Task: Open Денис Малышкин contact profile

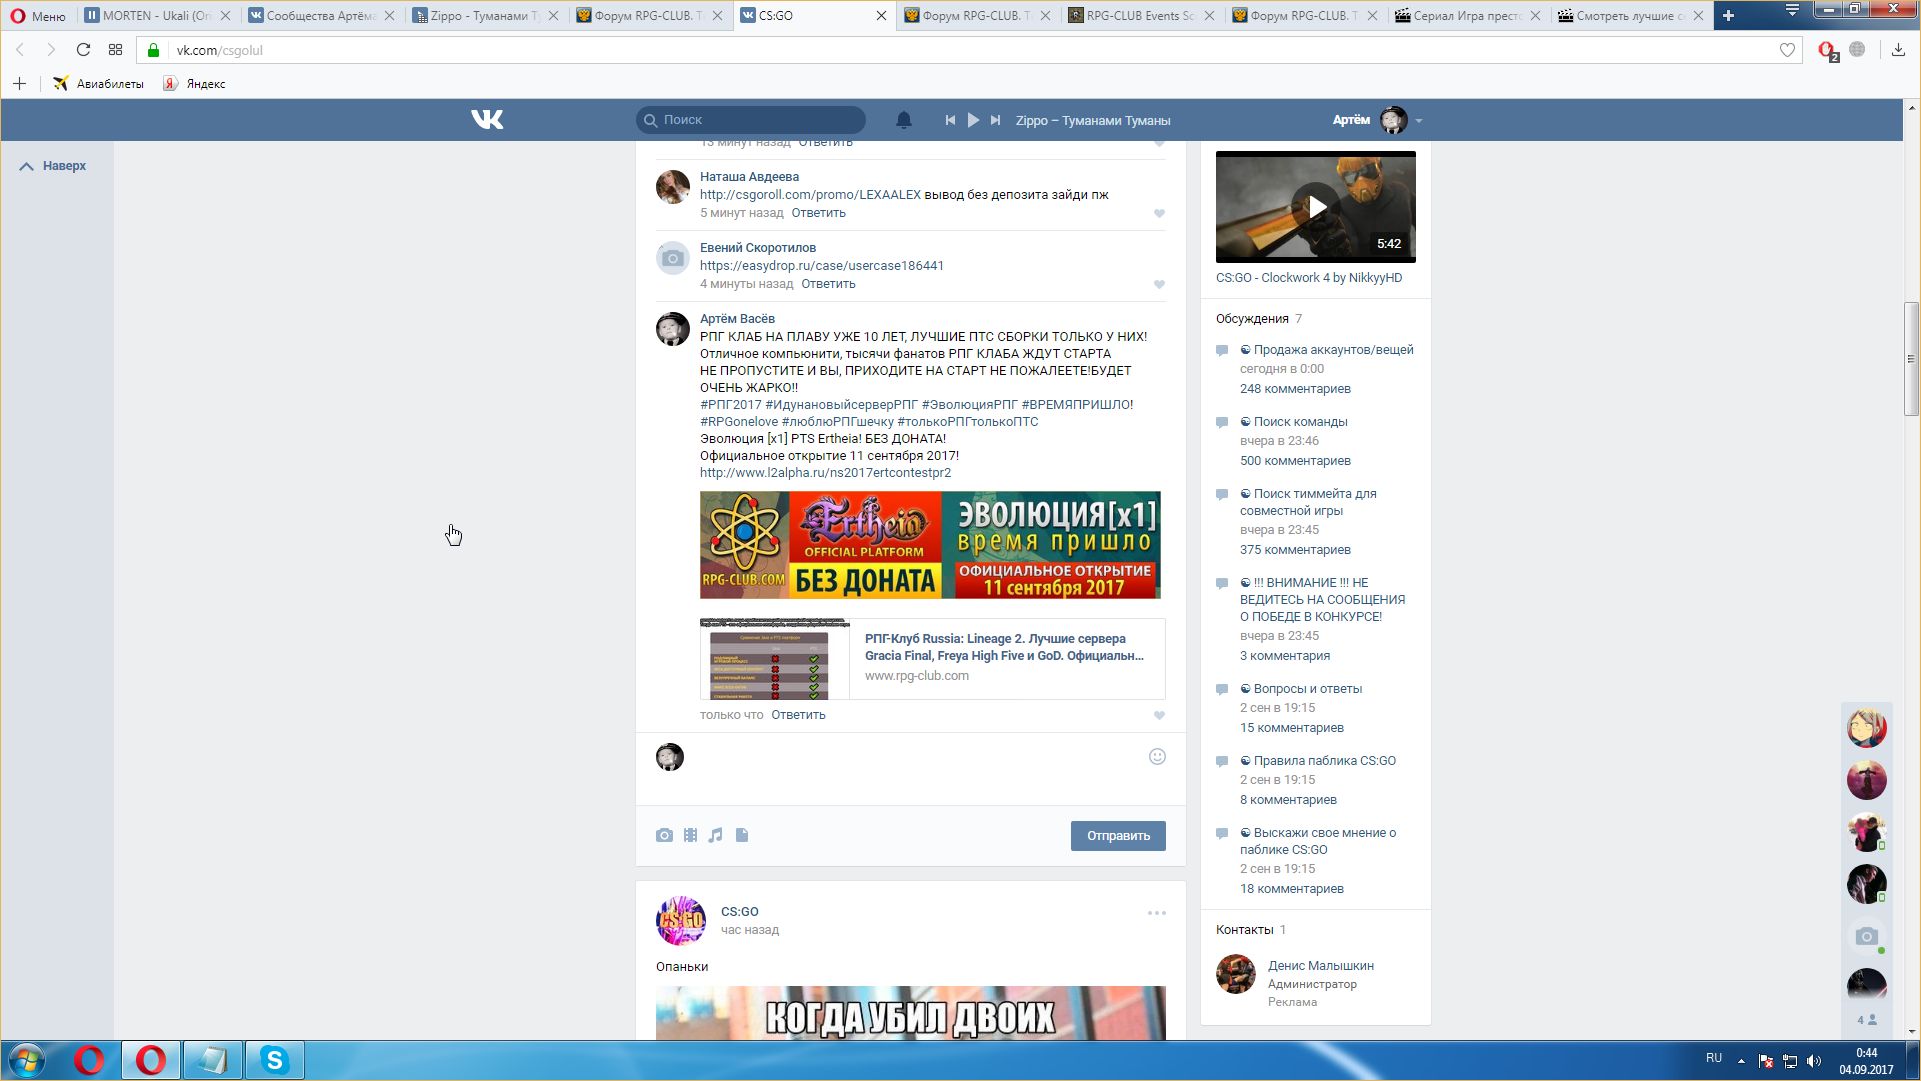Action: click(x=1321, y=966)
